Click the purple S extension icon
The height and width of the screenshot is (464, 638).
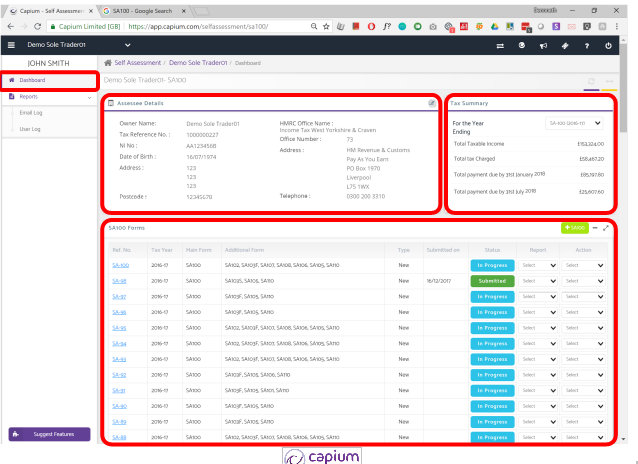point(556,26)
